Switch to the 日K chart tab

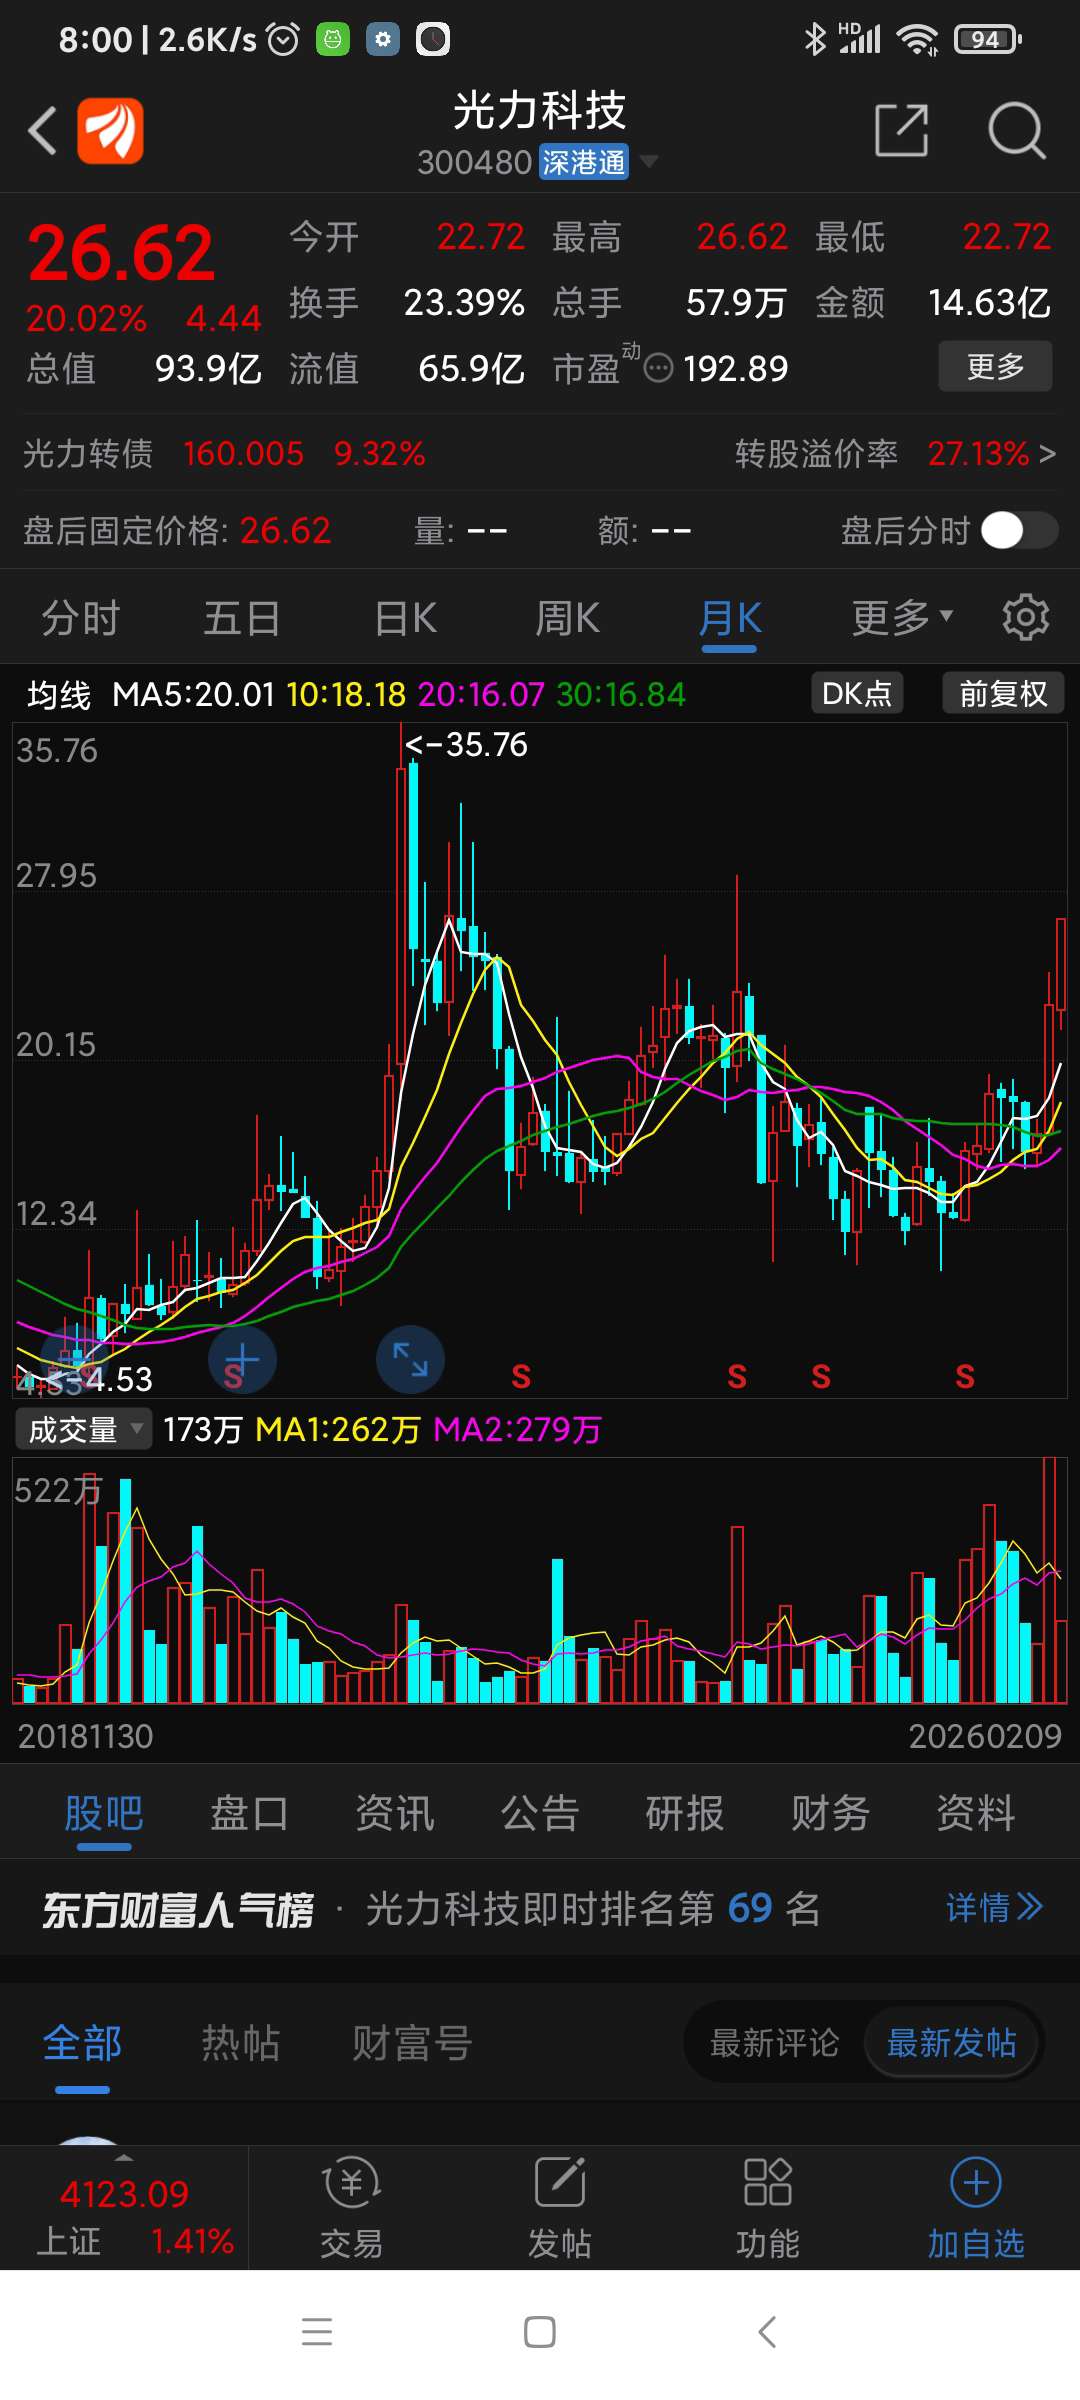[405, 618]
